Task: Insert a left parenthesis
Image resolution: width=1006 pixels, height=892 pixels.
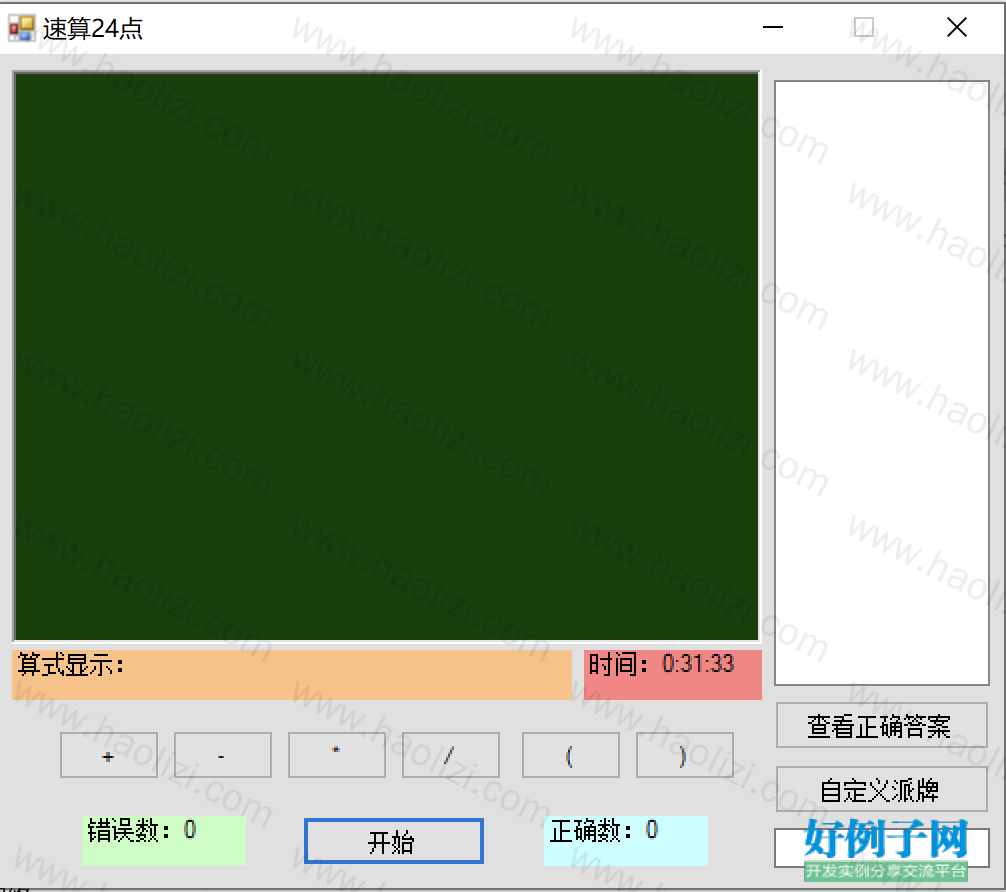Action: 570,755
